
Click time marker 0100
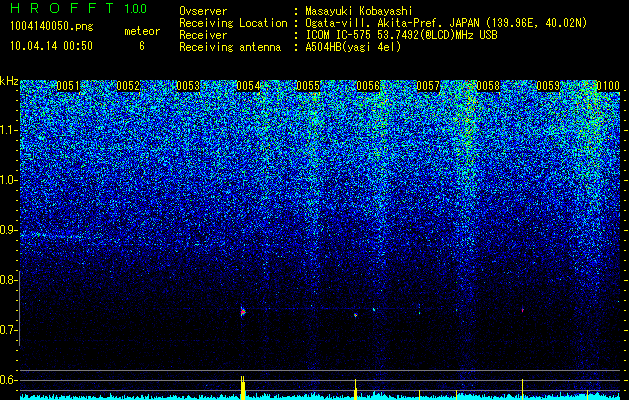[608, 86]
